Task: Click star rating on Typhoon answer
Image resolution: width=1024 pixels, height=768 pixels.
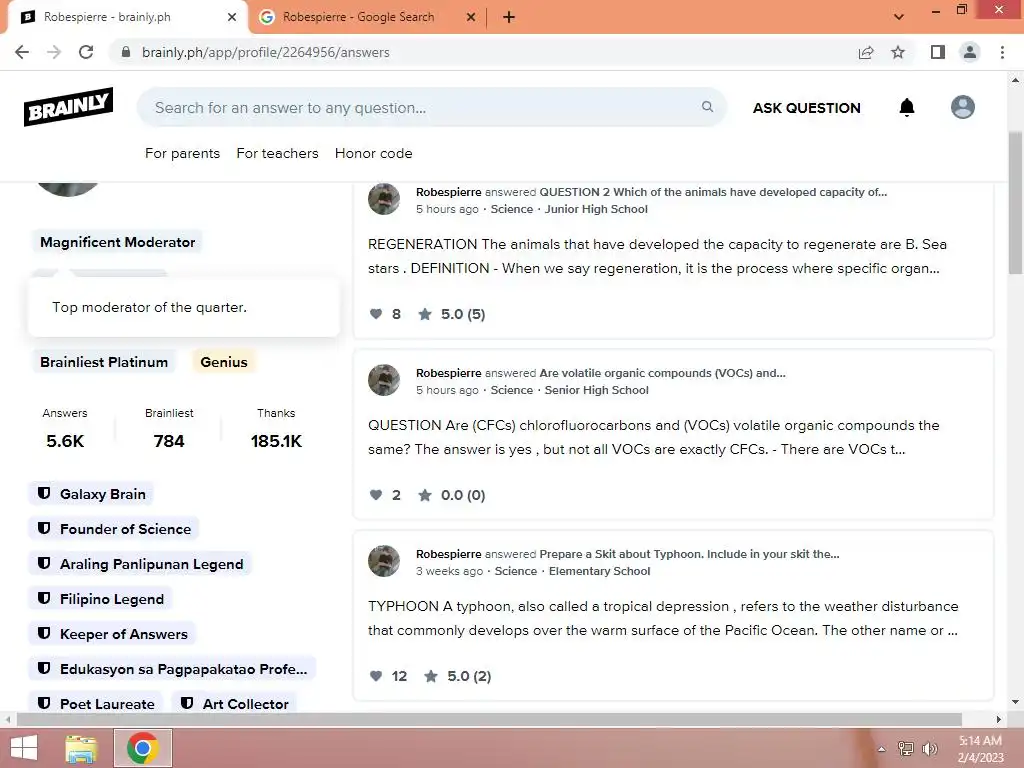Action: click(431, 676)
